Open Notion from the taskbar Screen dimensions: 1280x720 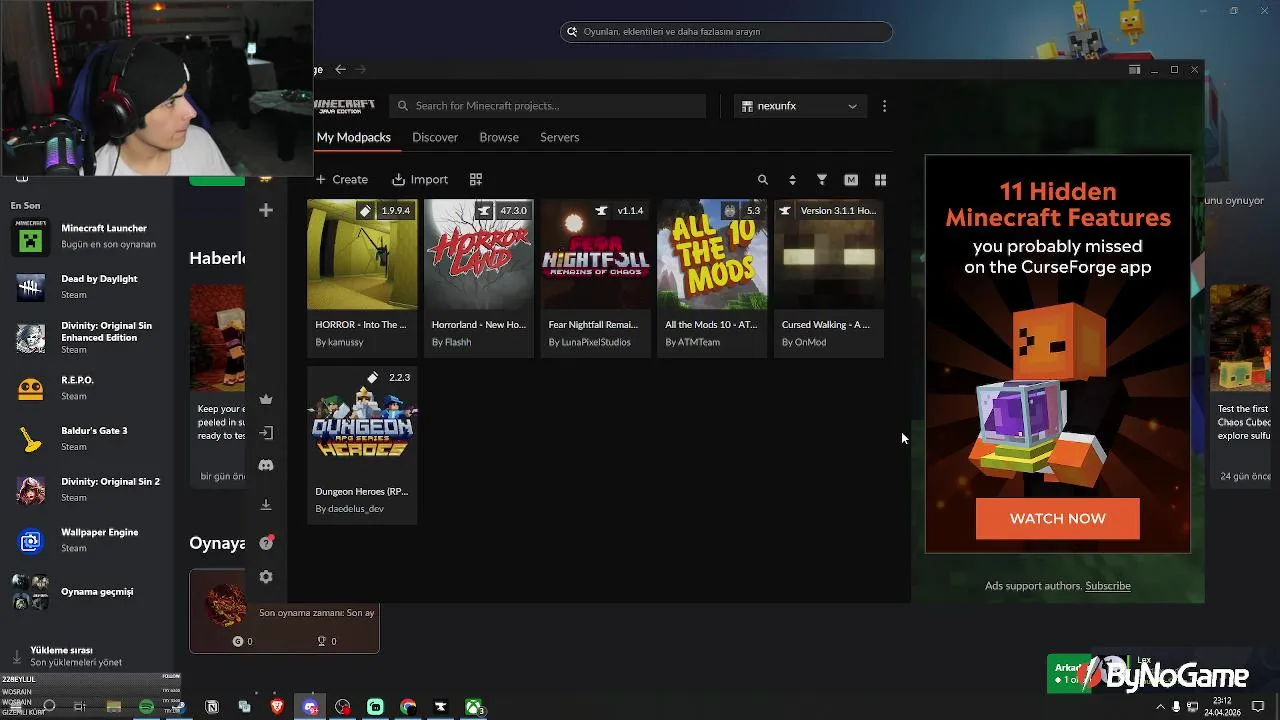(x=212, y=707)
